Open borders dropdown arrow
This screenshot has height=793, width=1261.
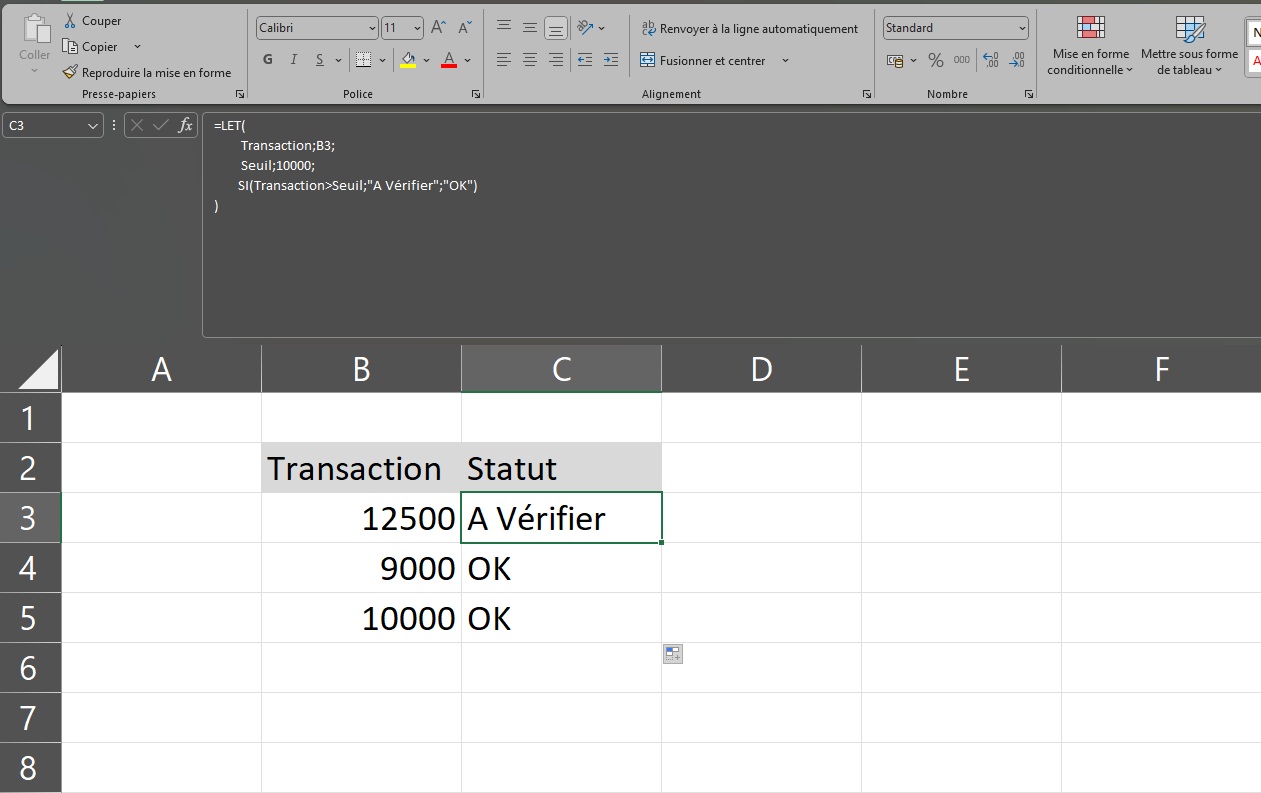coord(383,60)
